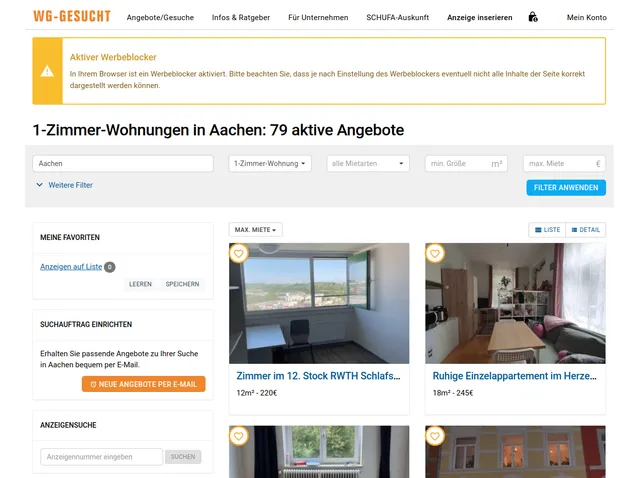Favorite the Zimmer im 12. Stock listing heart
640x478 pixels.
[x=239, y=253]
